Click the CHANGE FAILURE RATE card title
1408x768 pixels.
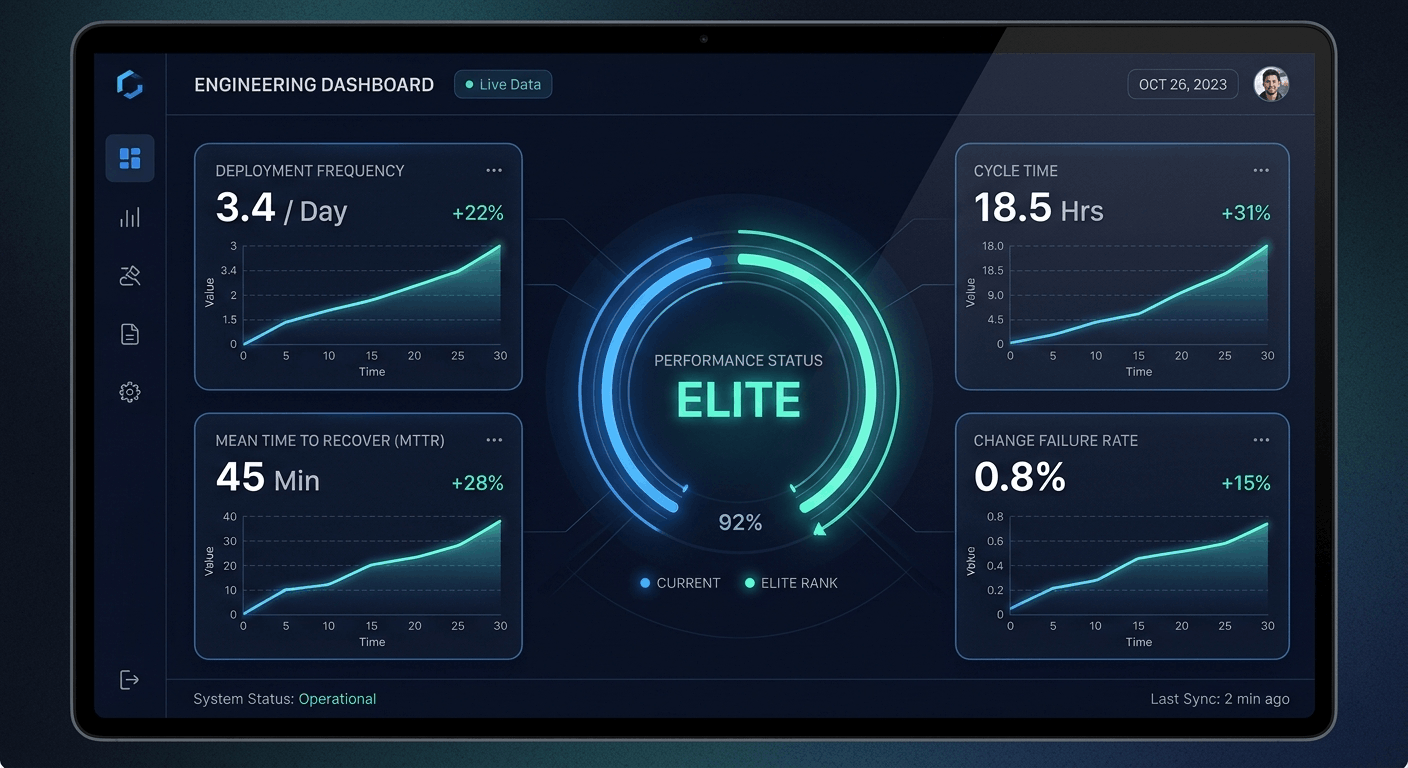click(1056, 440)
